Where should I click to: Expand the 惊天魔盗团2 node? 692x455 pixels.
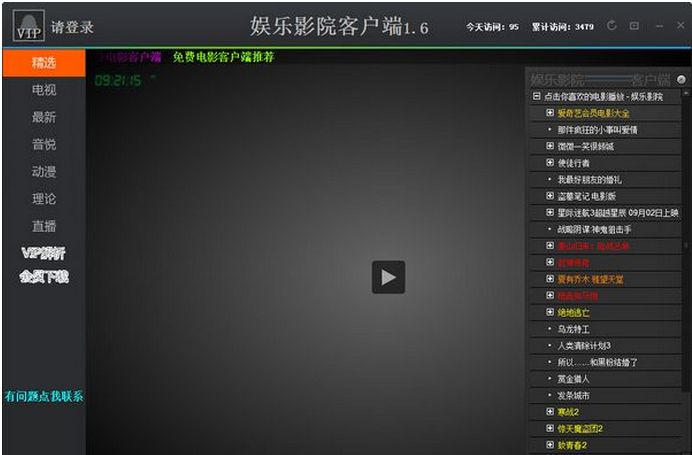tap(550, 429)
